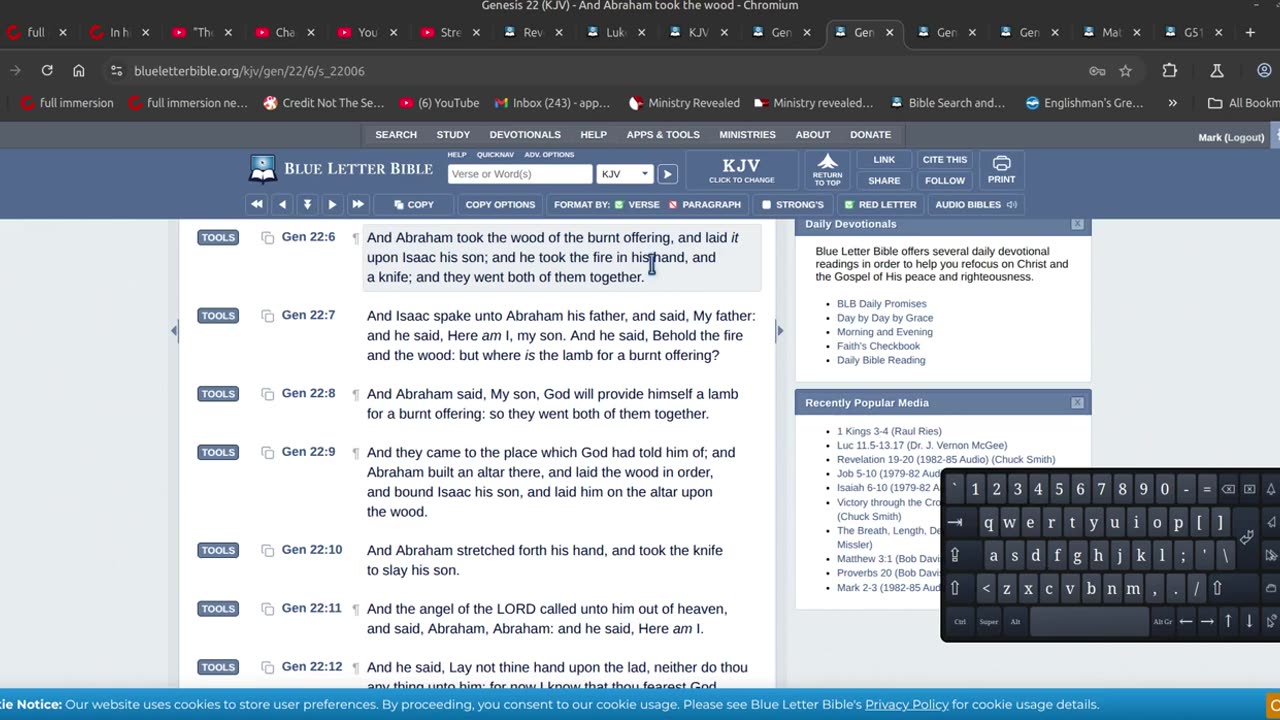Click the Cite This button

[945, 160]
